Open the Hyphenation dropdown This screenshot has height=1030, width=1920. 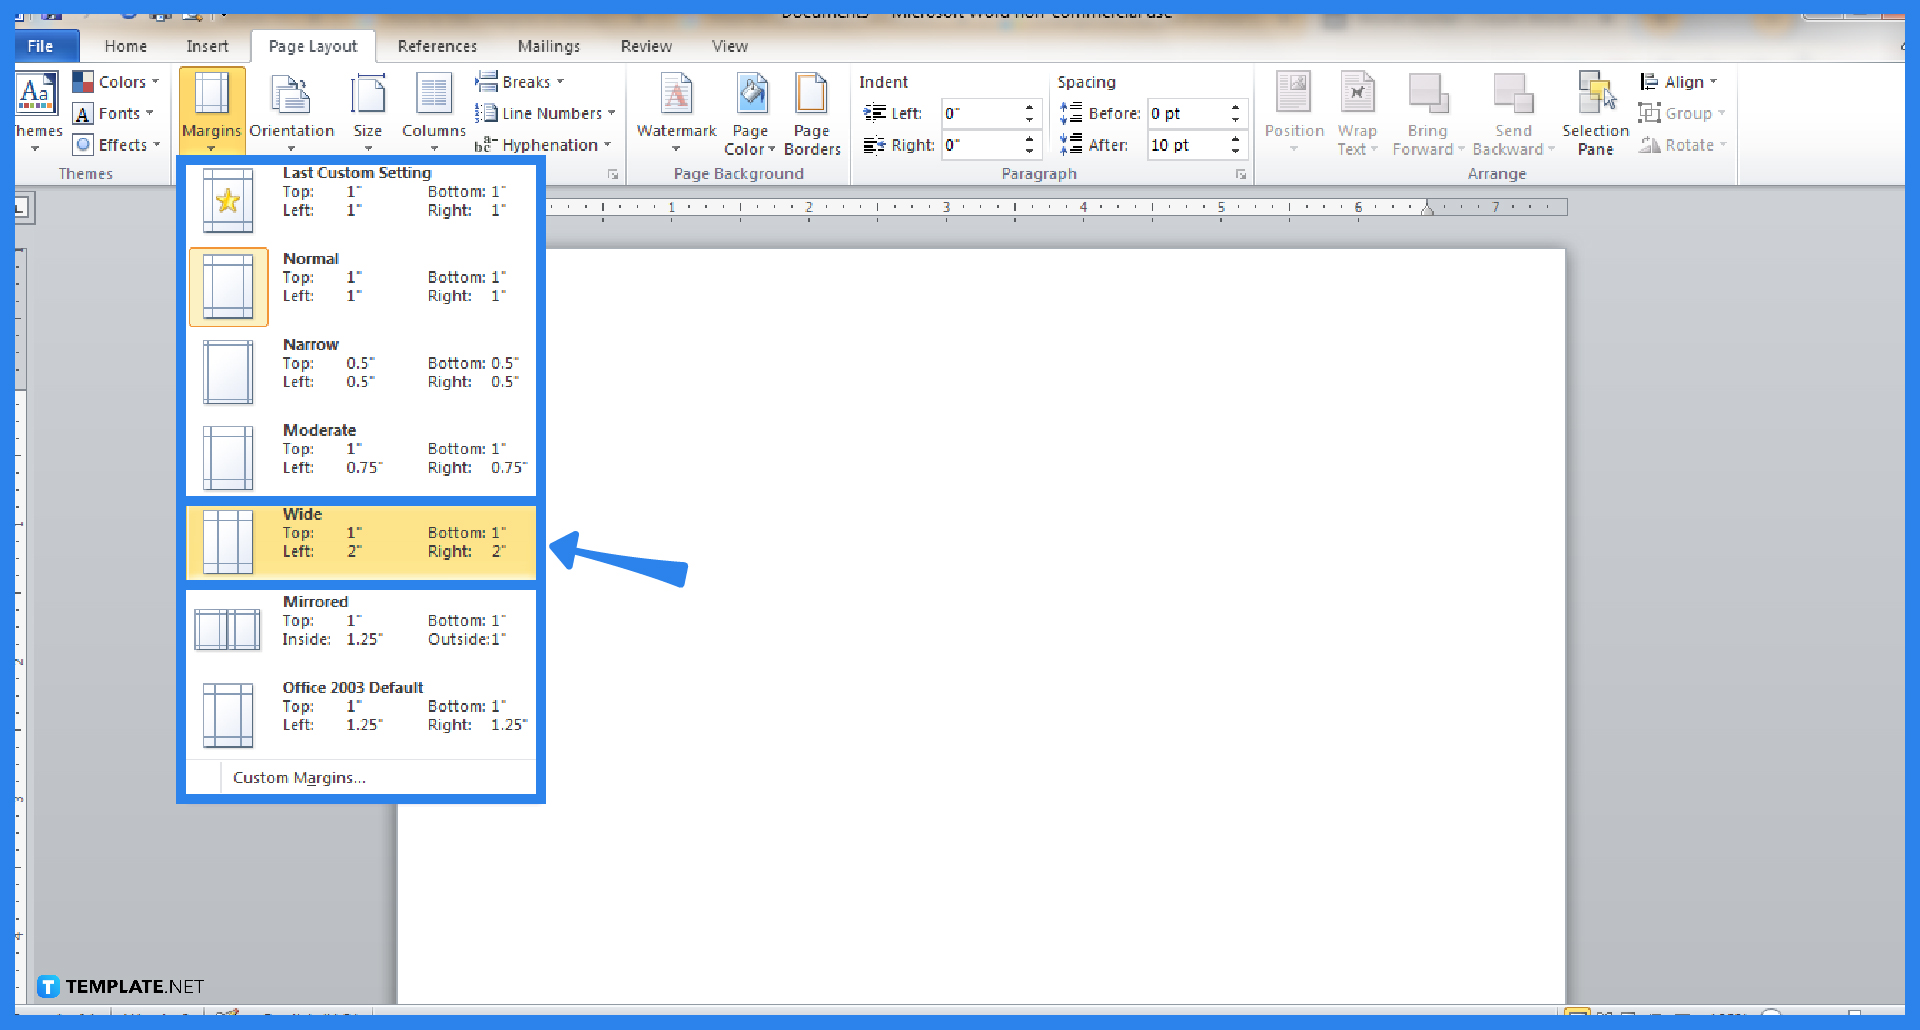tap(544, 144)
